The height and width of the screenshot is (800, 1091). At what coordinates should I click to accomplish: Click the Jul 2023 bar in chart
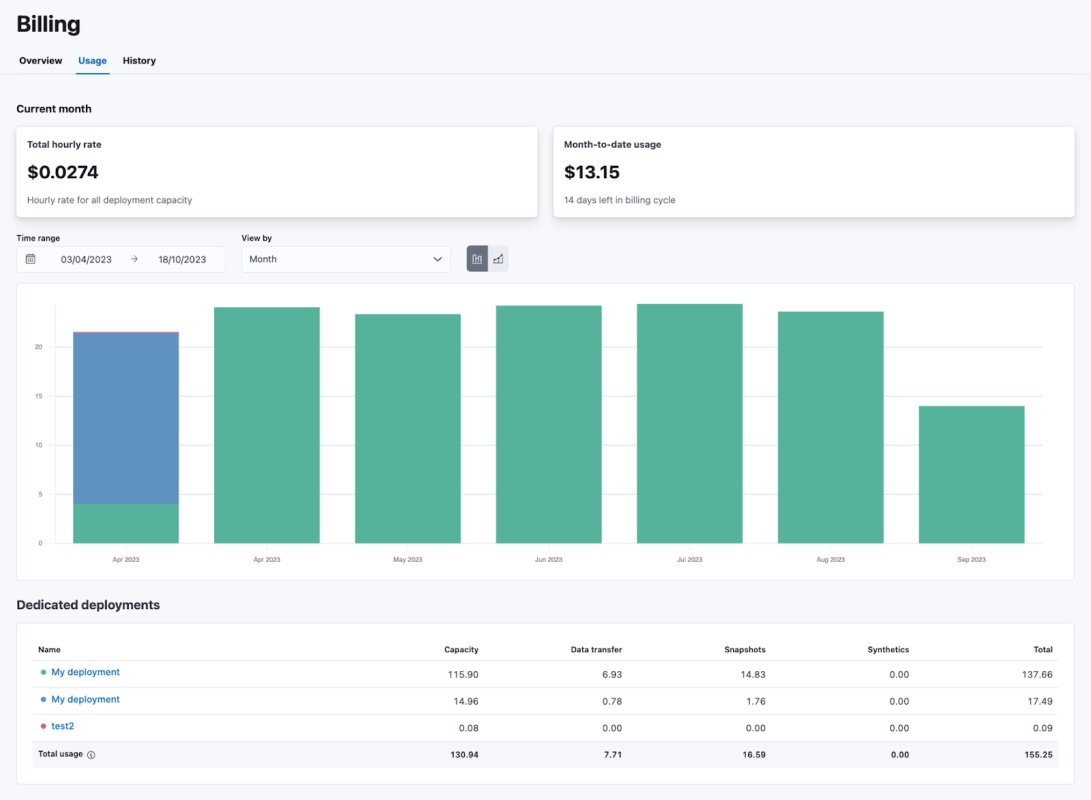(690, 423)
